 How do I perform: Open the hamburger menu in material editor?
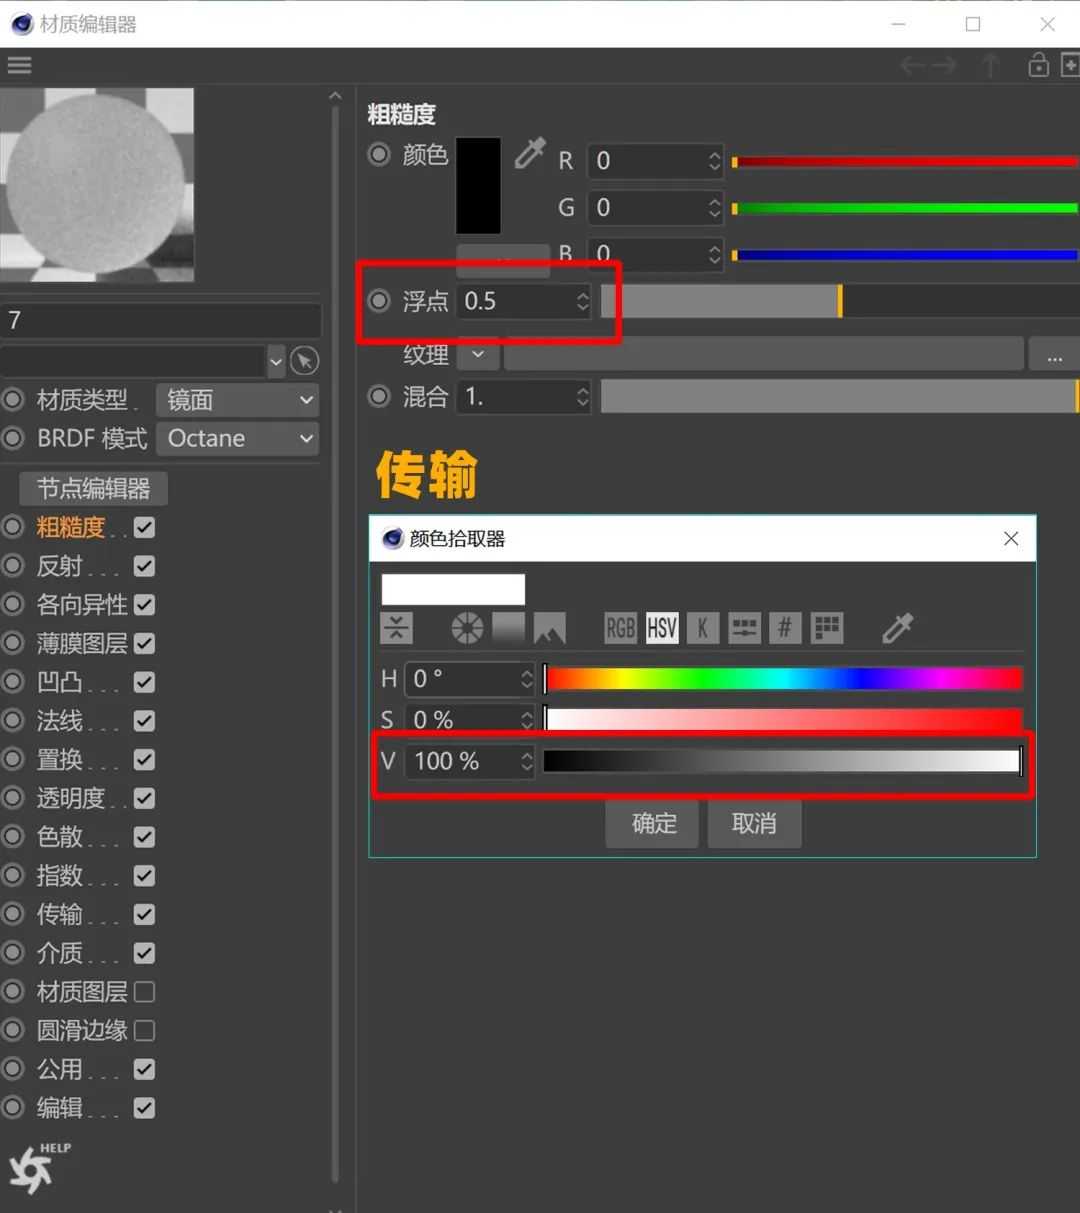19,66
